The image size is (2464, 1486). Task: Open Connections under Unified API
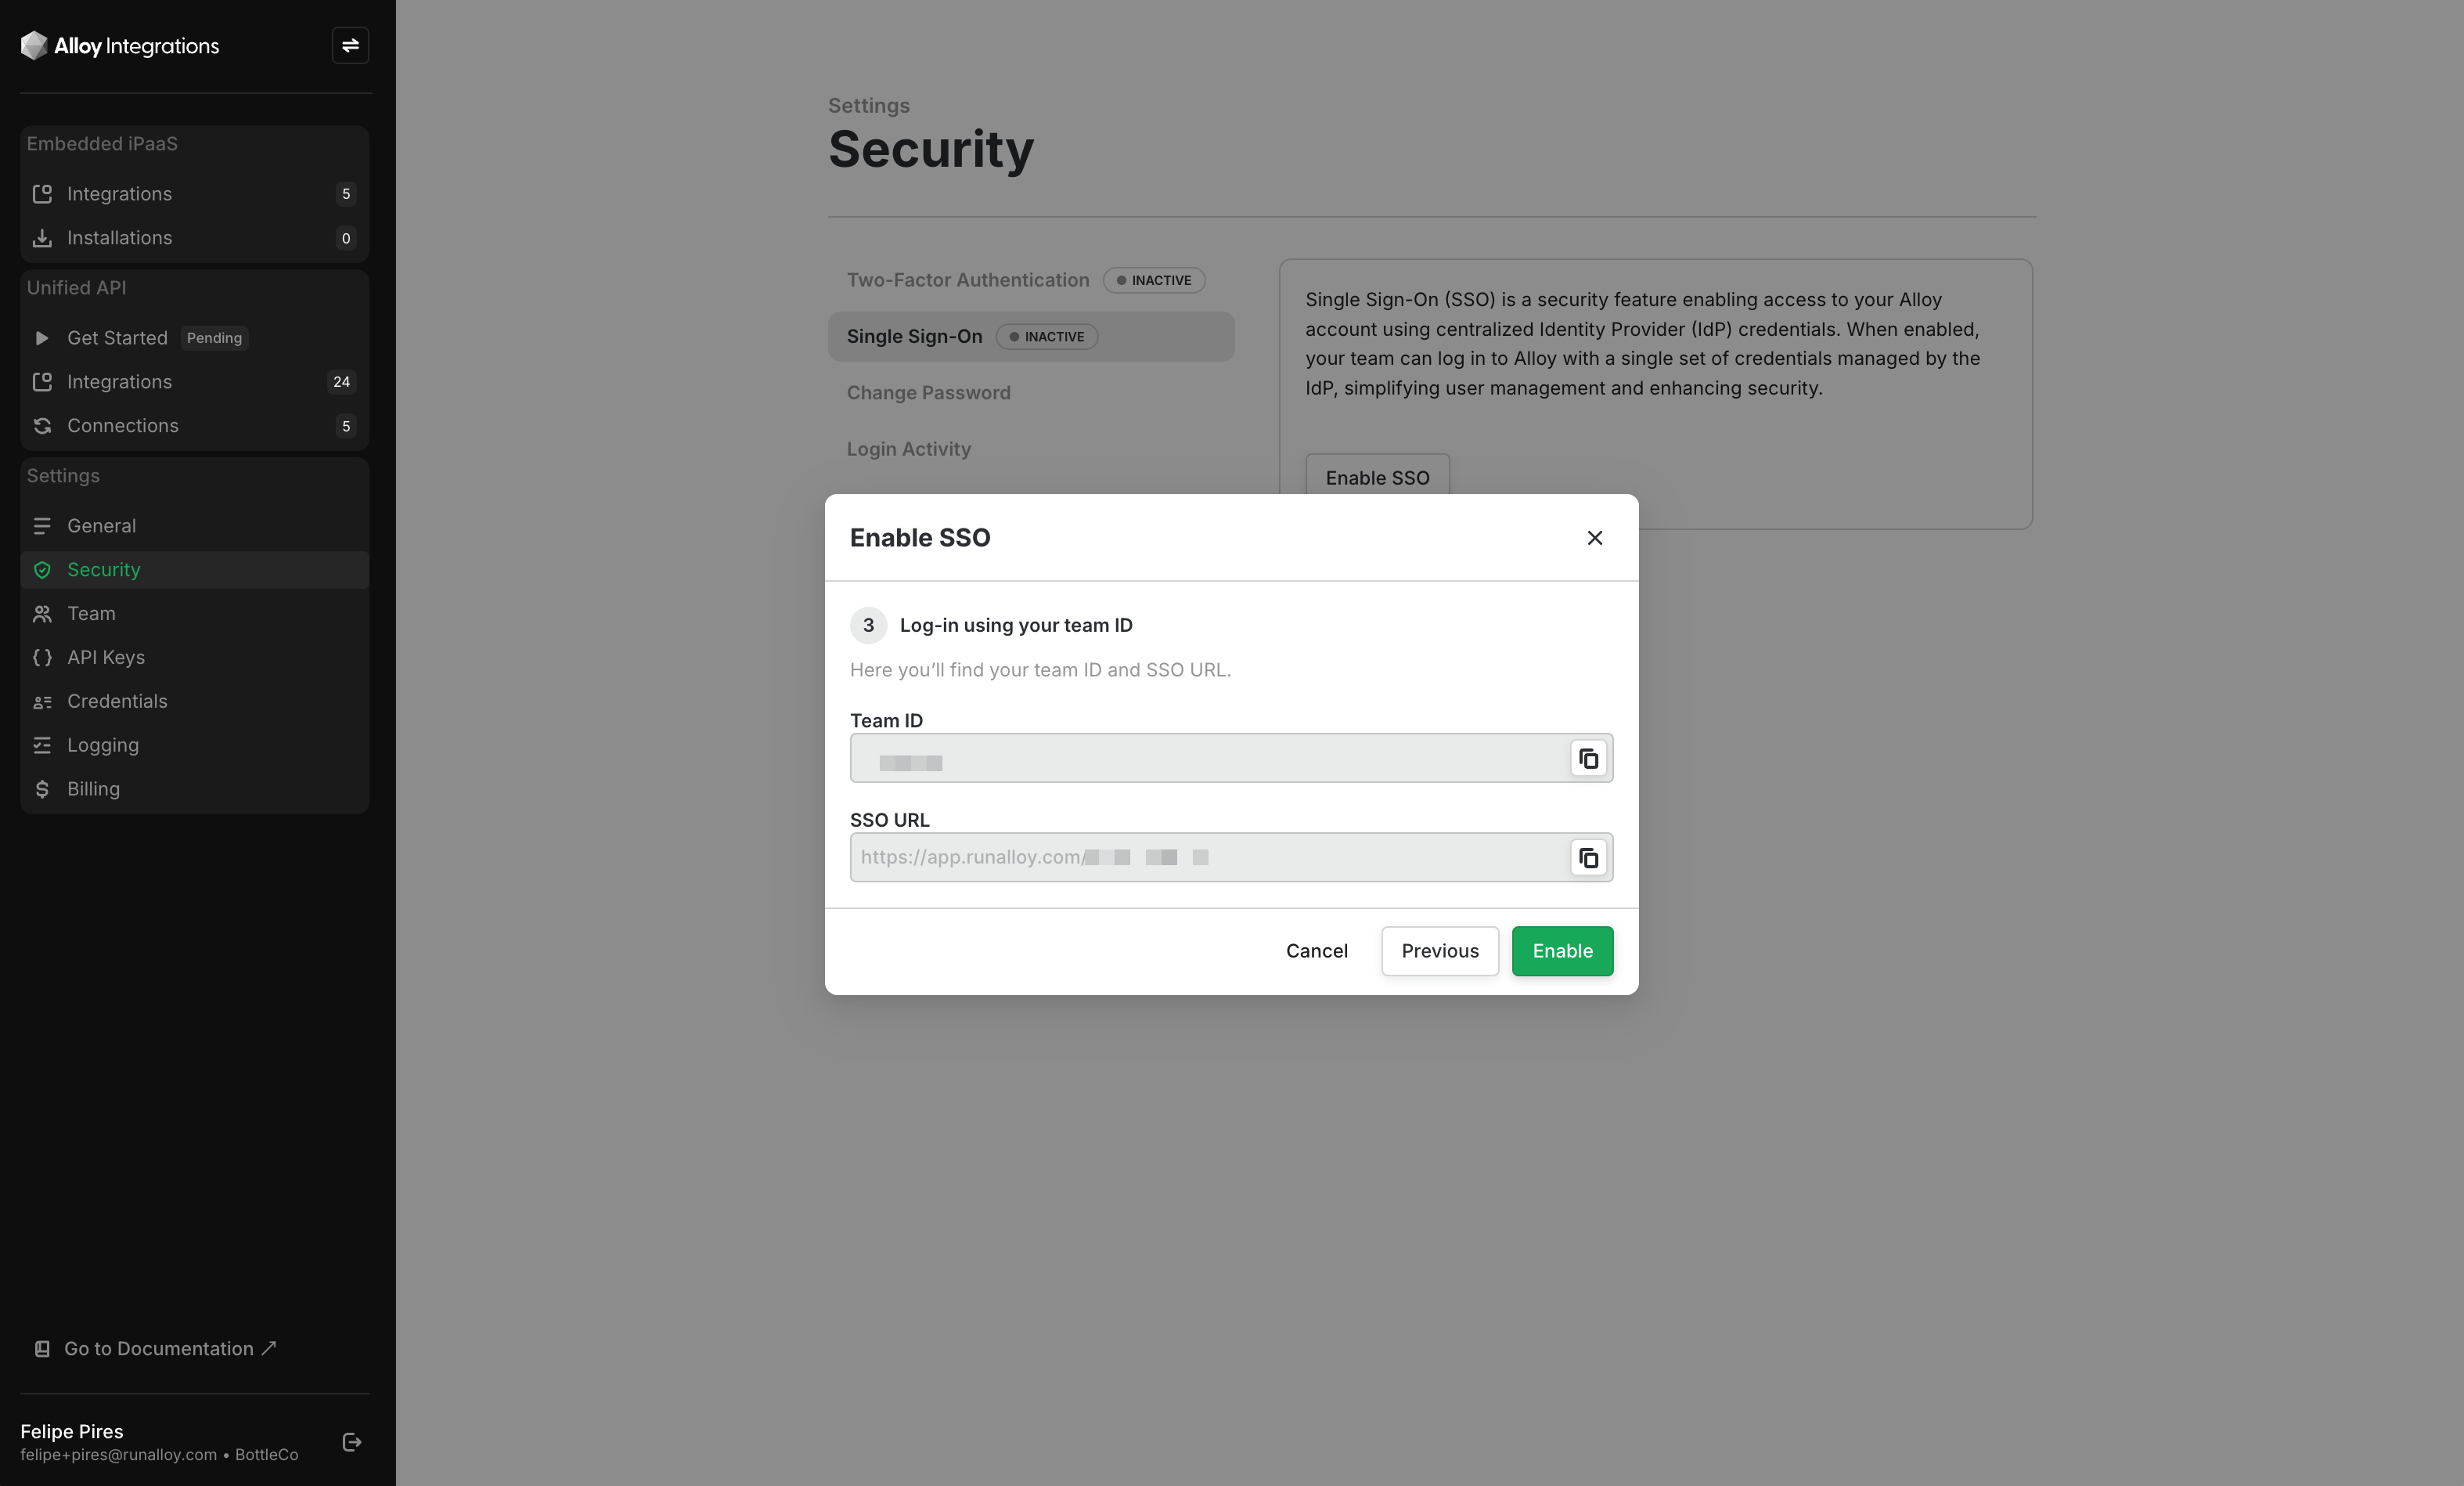coord(123,426)
